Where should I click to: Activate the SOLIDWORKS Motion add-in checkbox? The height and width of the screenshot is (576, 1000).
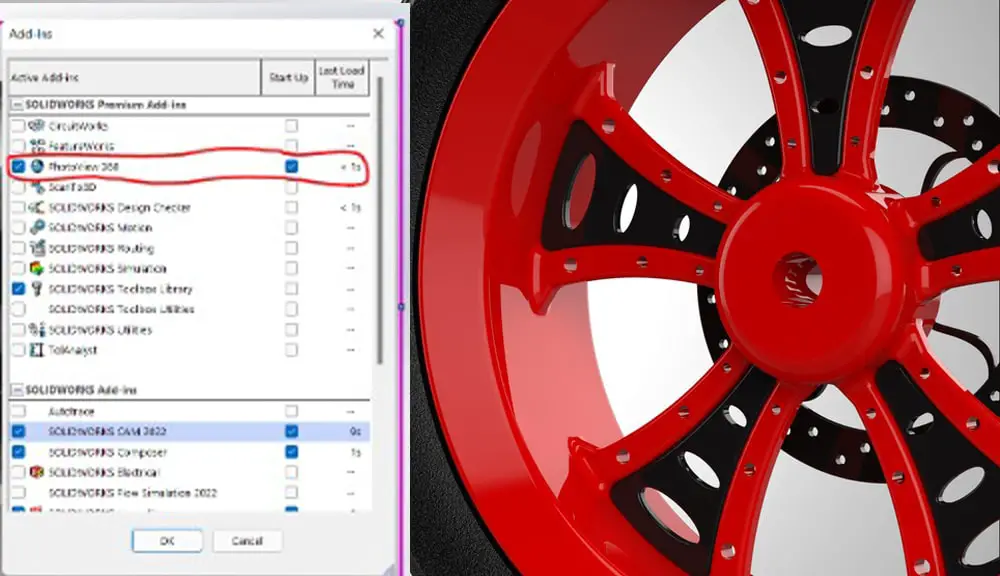tap(18, 228)
